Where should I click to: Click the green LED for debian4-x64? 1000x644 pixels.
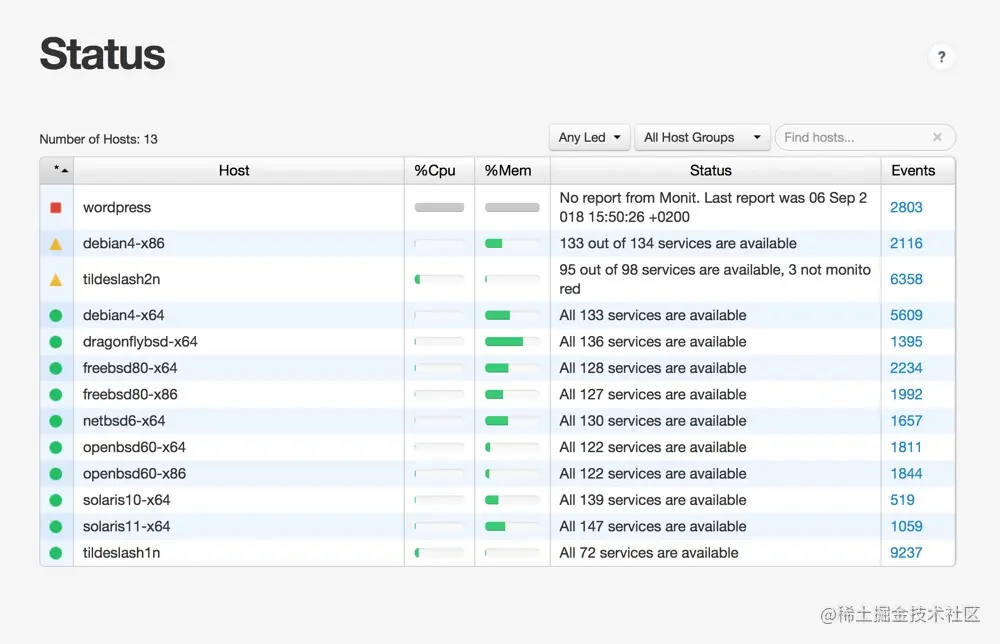coord(56,315)
